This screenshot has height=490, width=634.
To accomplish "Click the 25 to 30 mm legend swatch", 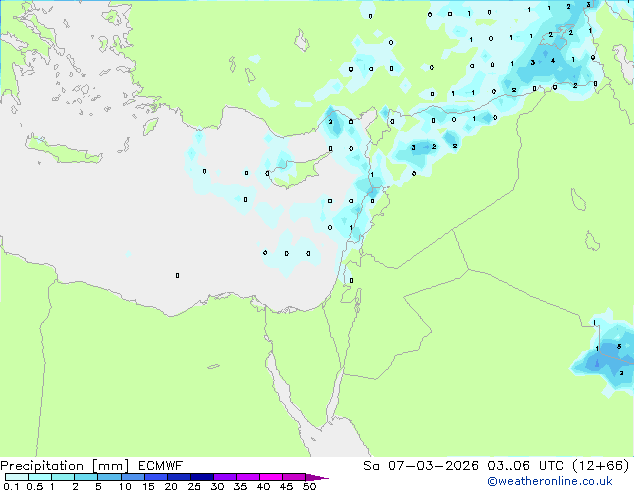I will click(202, 477).
